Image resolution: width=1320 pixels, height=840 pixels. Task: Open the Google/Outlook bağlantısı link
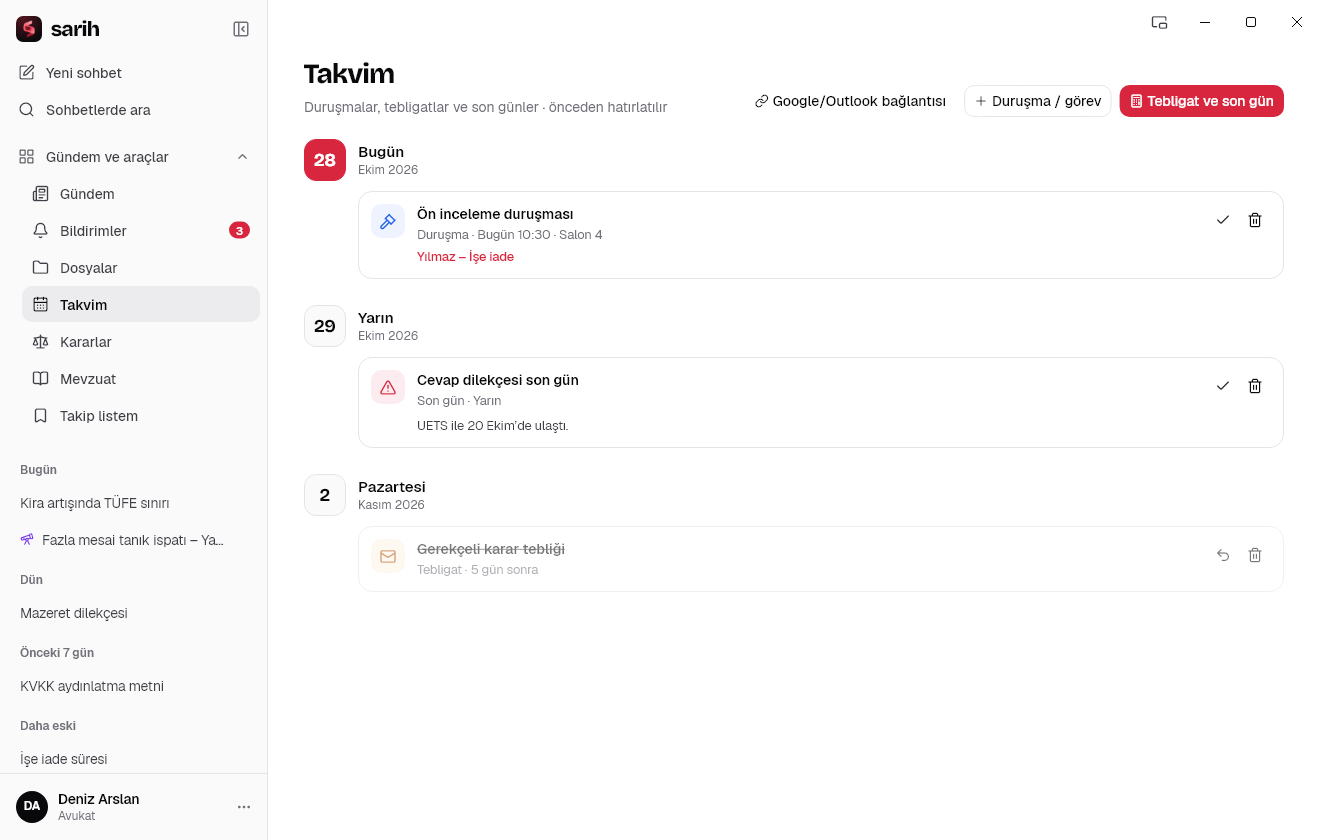point(851,101)
